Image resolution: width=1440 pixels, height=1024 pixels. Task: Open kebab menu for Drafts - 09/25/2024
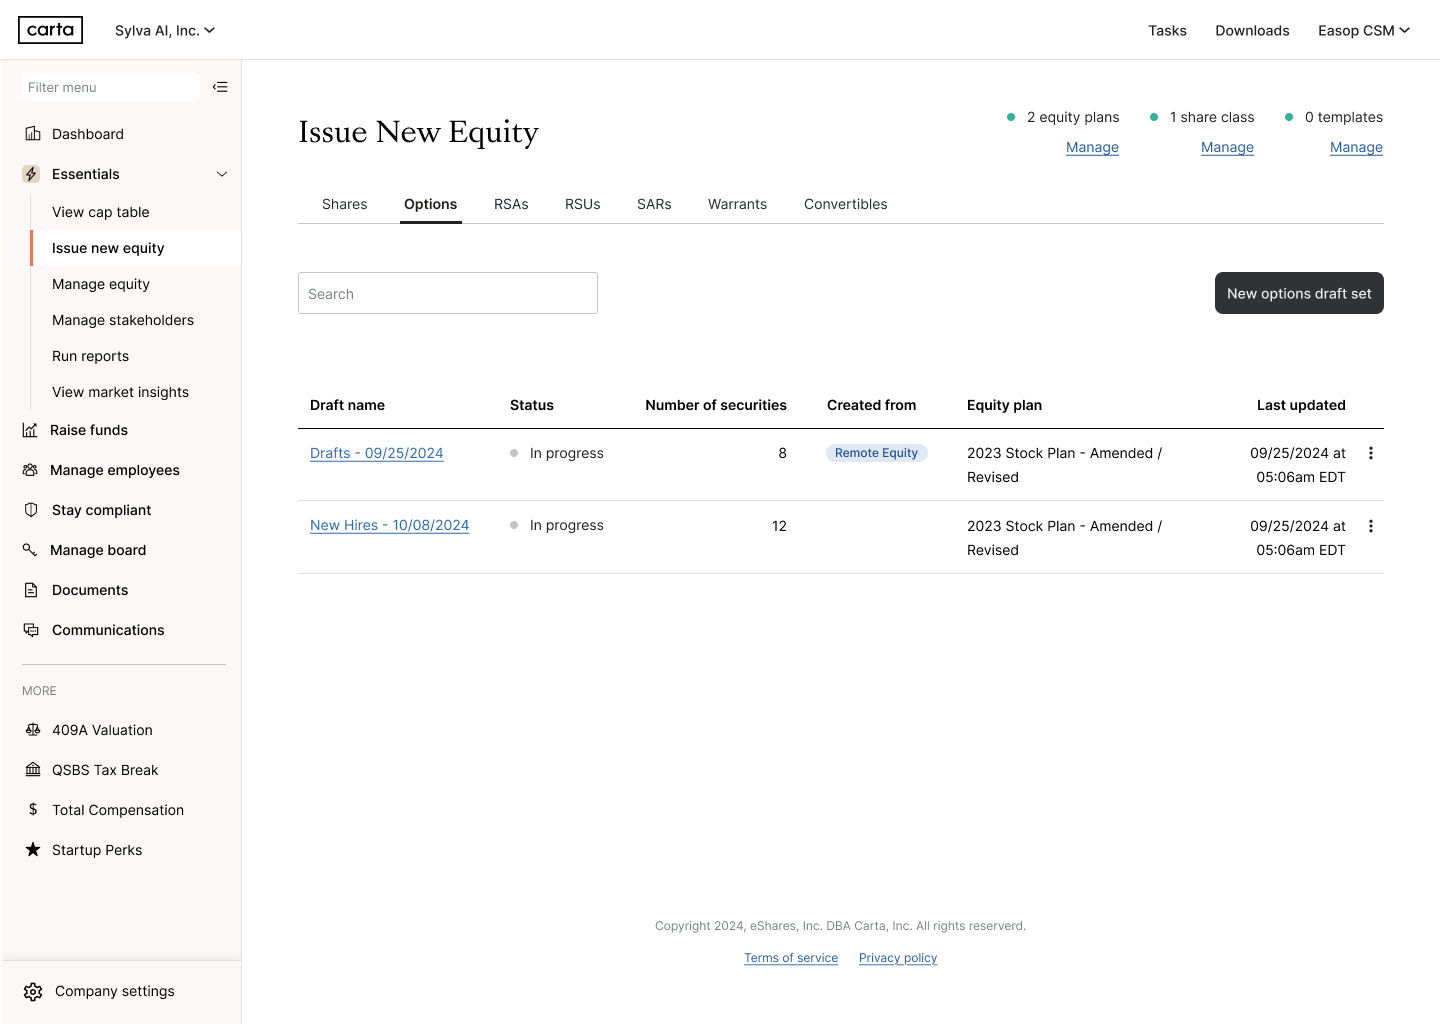click(x=1370, y=453)
